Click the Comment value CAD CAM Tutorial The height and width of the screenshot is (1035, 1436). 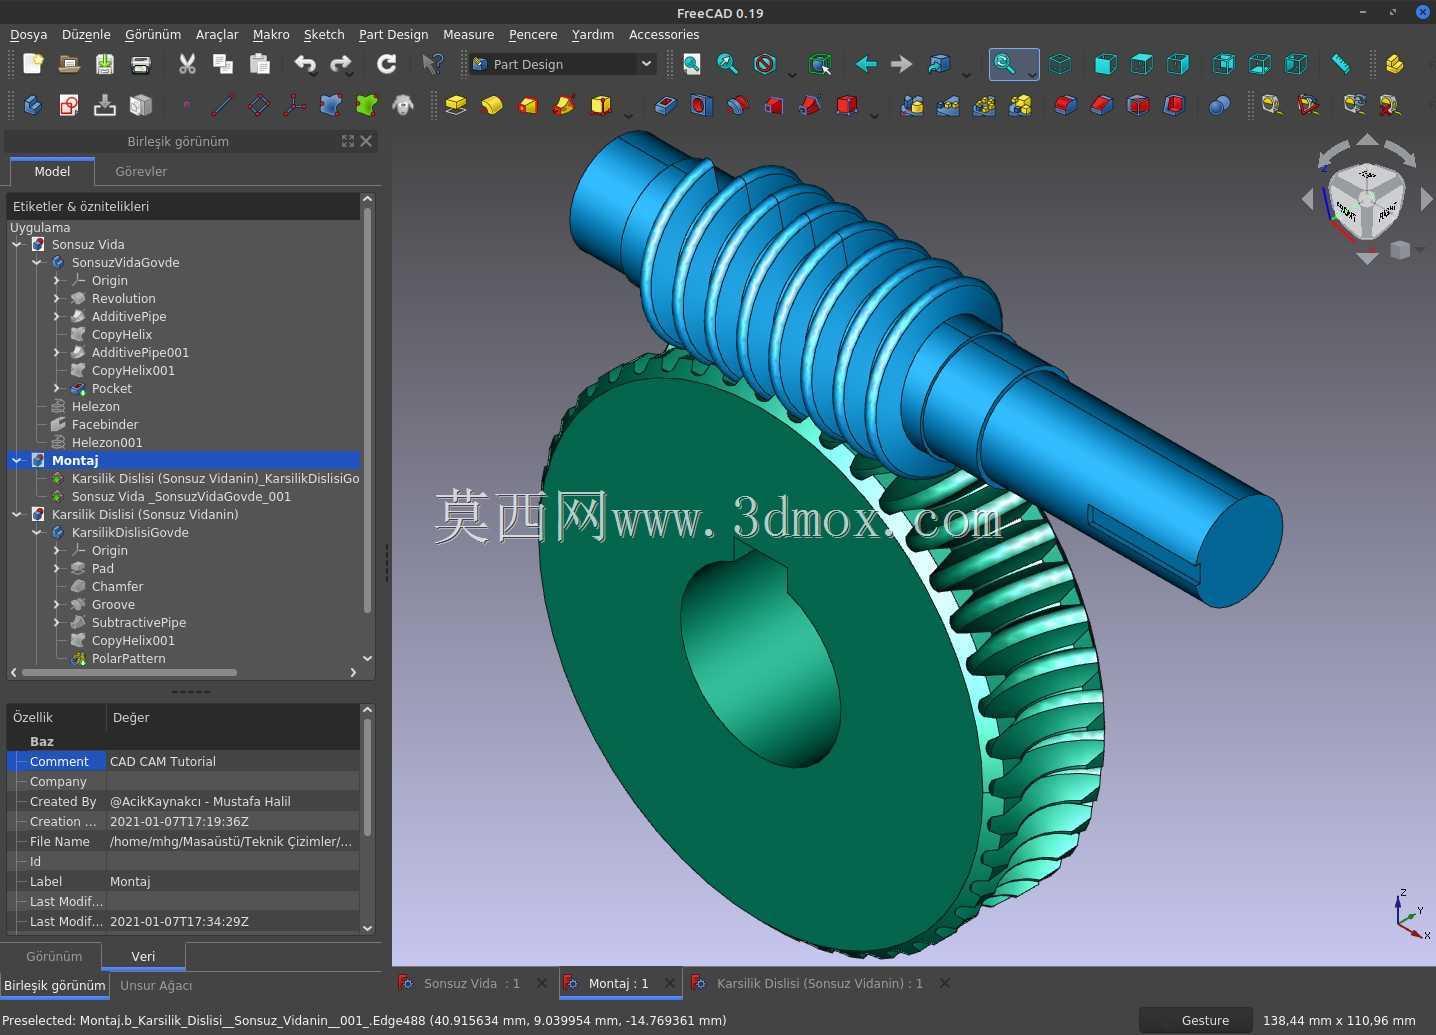coord(233,761)
